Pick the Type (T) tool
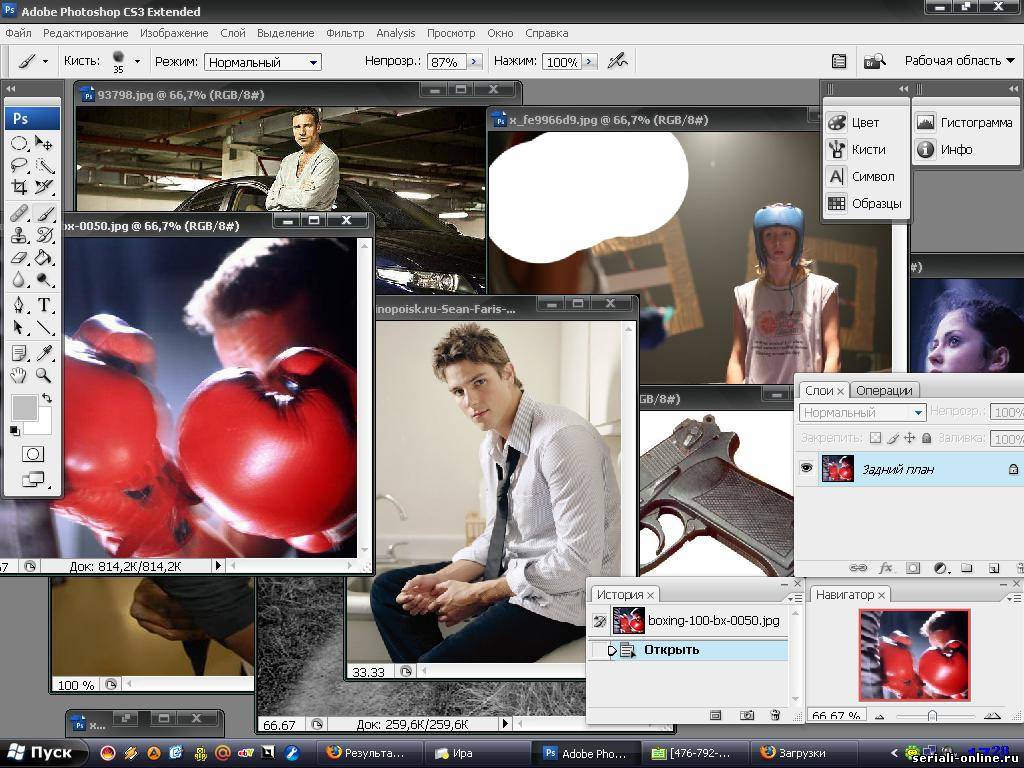1024x768 pixels. (x=44, y=305)
